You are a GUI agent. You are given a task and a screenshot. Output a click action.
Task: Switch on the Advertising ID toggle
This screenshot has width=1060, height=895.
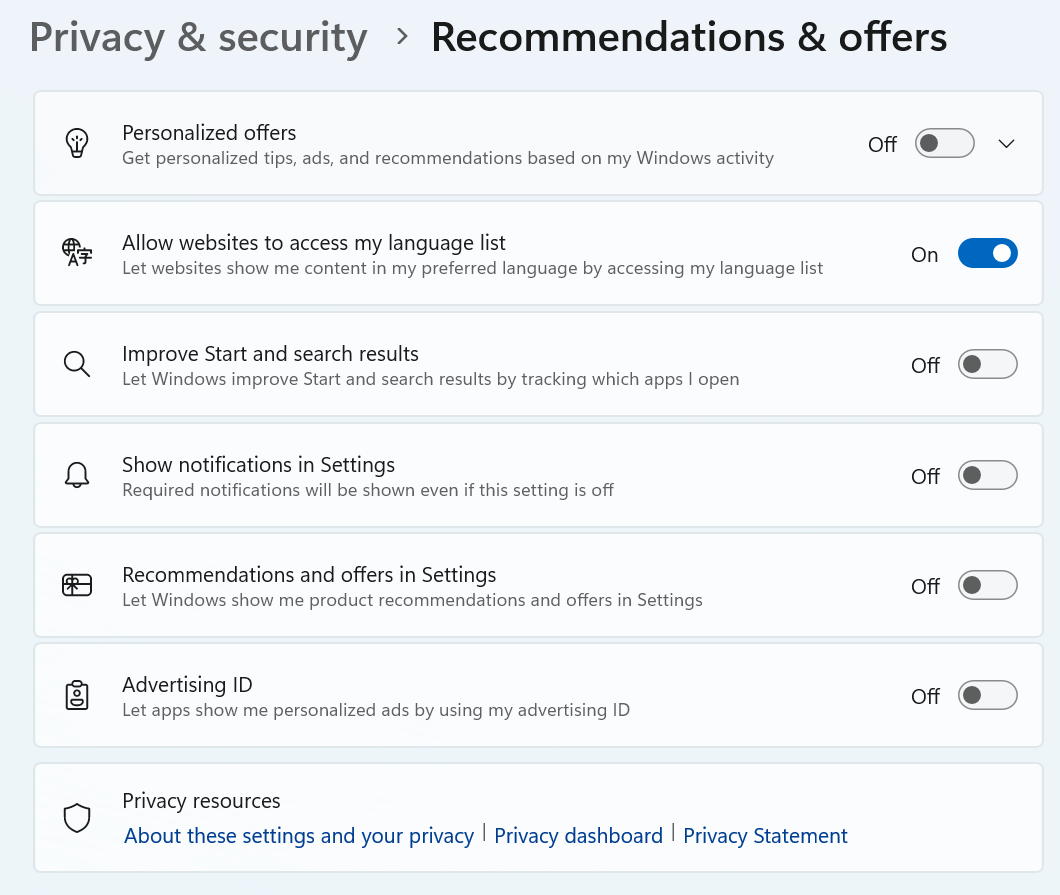tap(988, 696)
